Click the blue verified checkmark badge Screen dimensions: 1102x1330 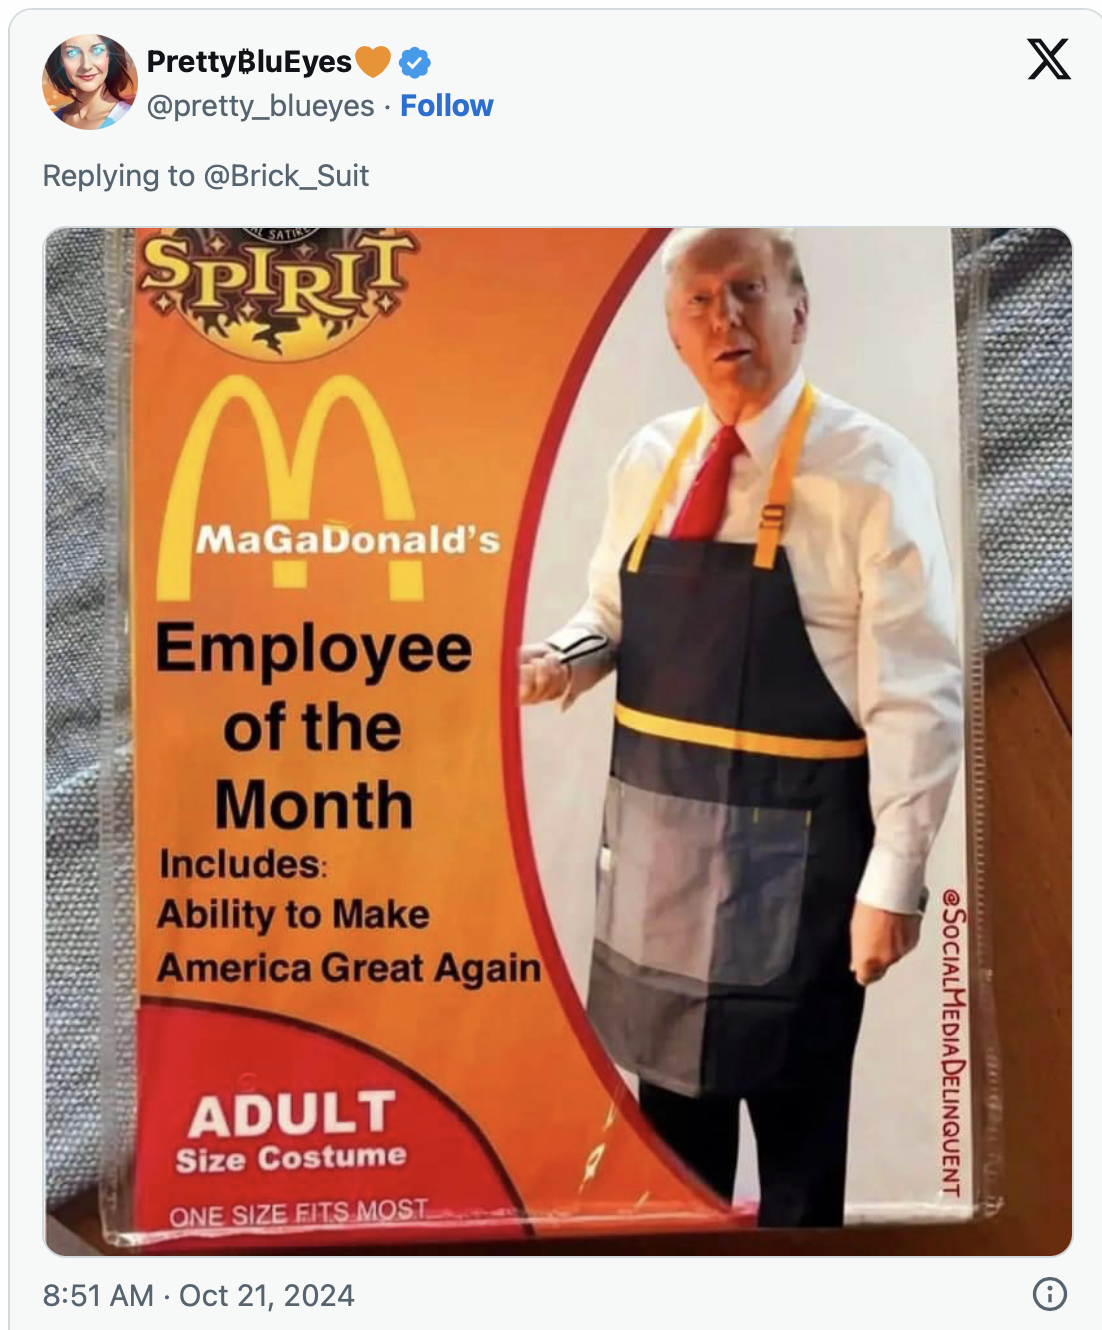coord(415,62)
